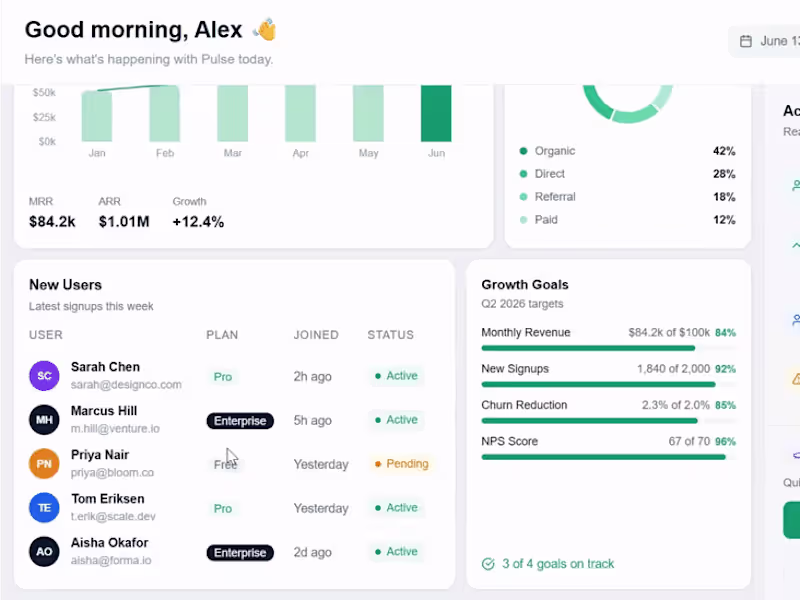Screen dimensions: 800x600
Task: Click the New Signups progress bar
Action: (609, 384)
